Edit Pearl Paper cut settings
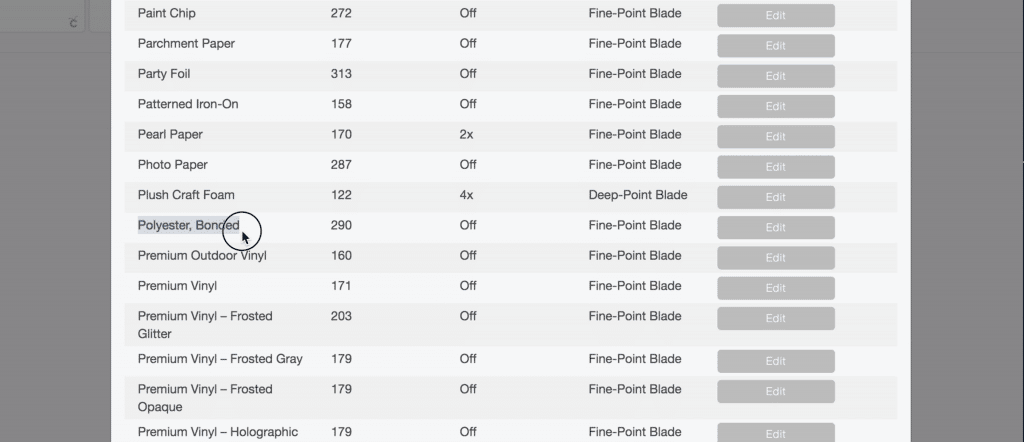The width and height of the screenshot is (1024, 442). click(x=775, y=136)
